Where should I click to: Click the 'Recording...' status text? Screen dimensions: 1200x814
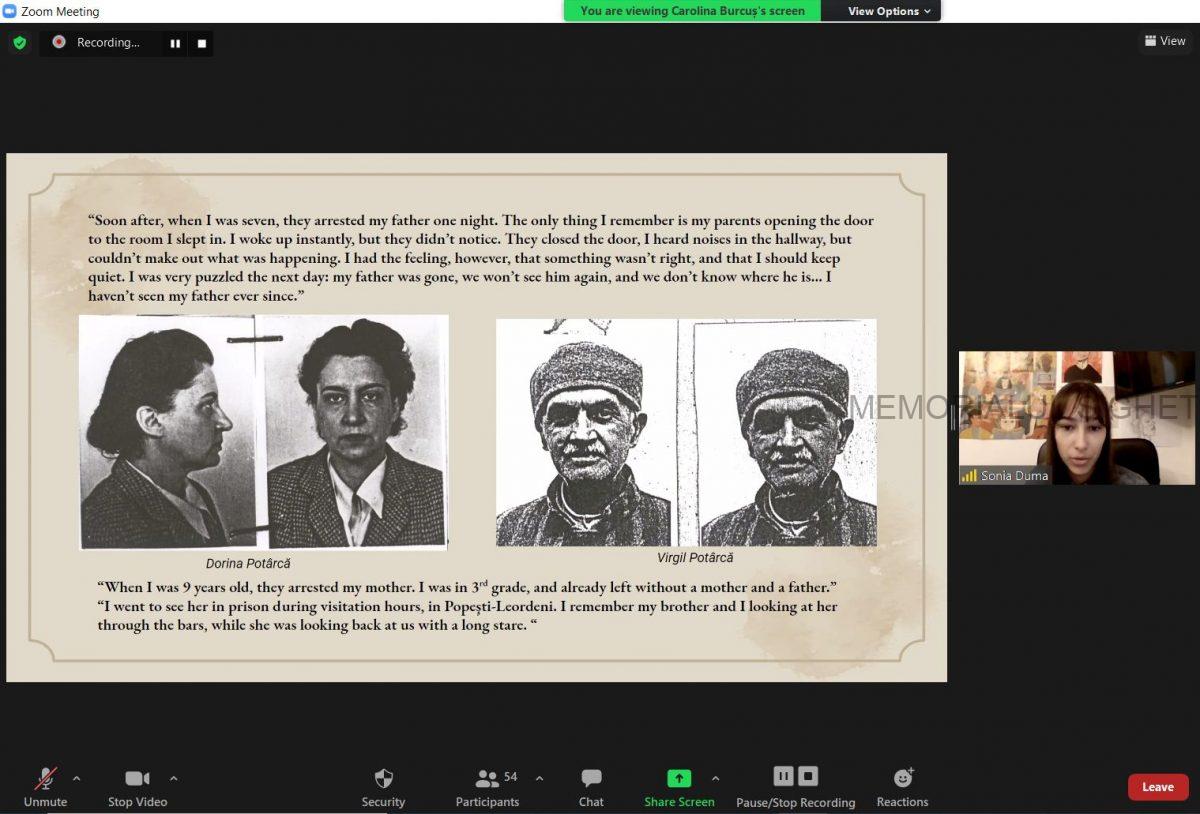108,42
